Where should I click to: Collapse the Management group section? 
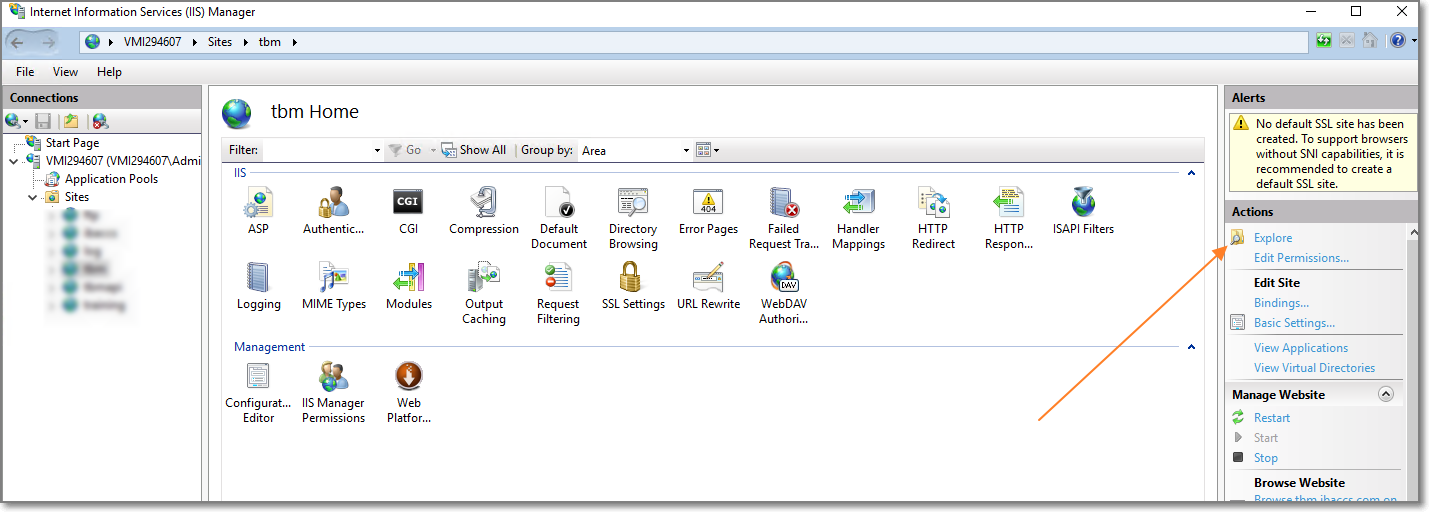[1191, 347]
